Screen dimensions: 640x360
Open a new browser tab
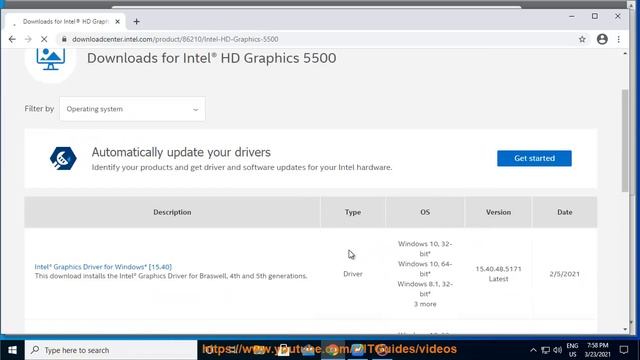coord(136,22)
